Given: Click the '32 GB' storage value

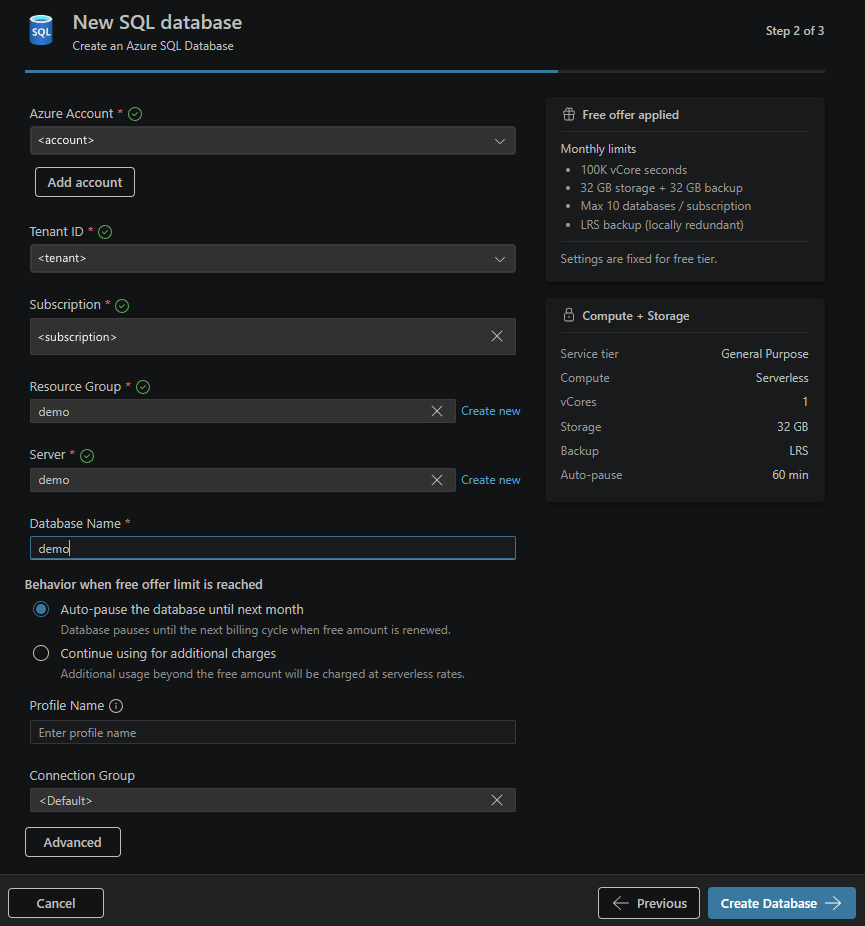Looking at the screenshot, I should (792, 426).
